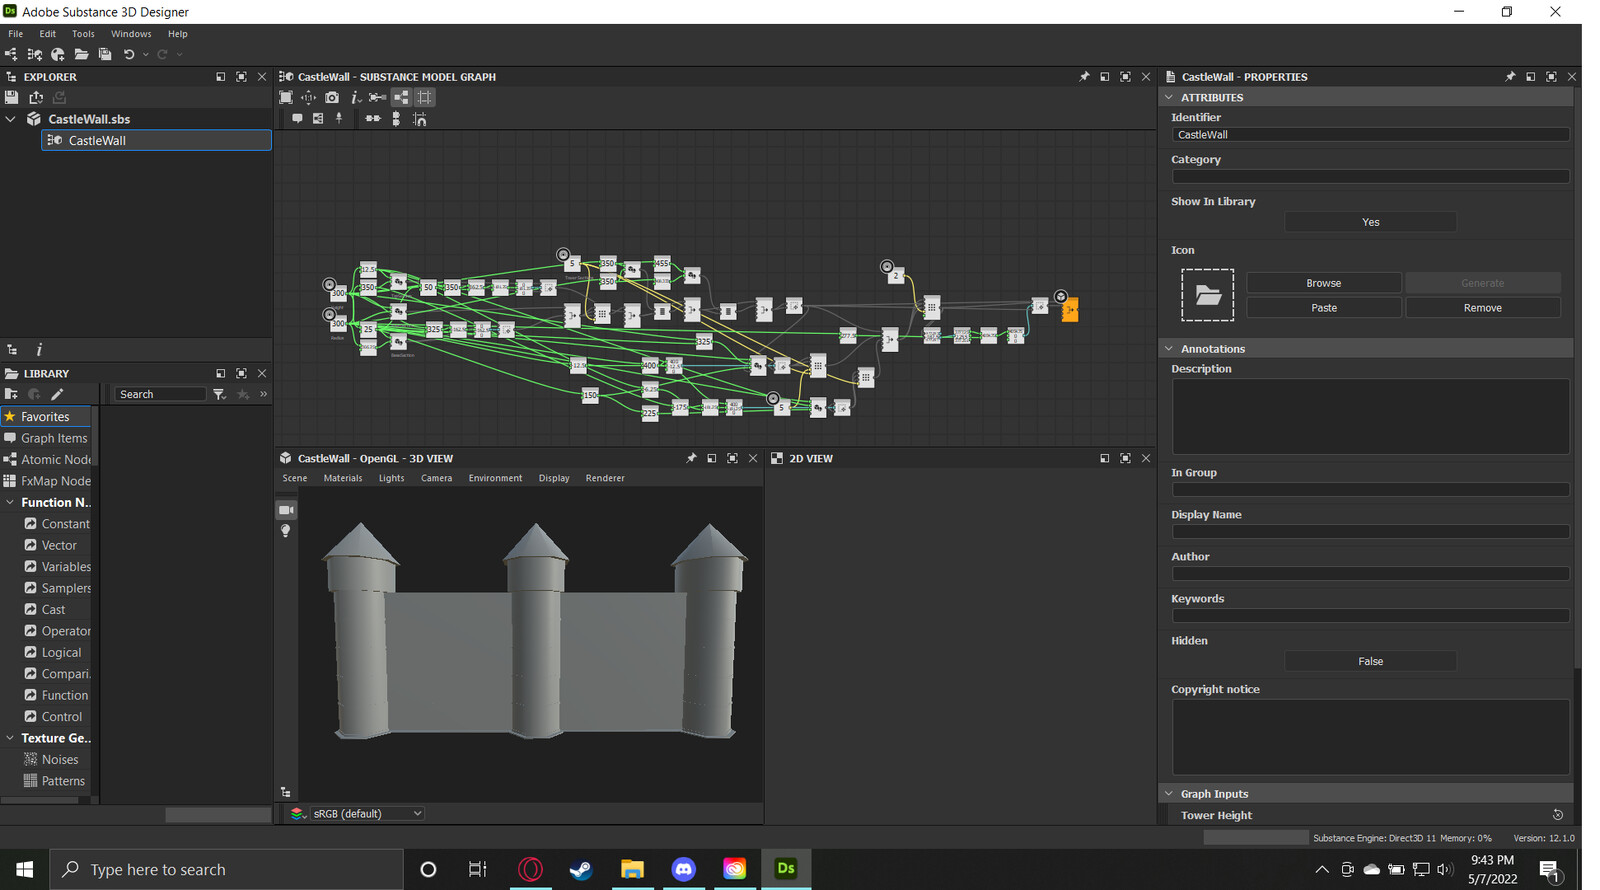Click the pan/center view icon in graph toolbar

(x=308, y=97)
